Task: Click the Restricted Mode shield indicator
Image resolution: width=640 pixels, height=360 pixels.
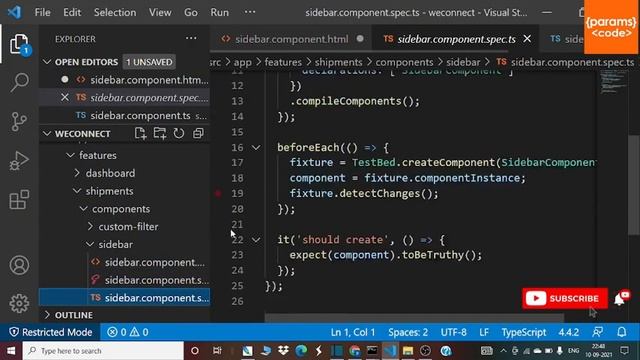Action: [x=51, y=332]
